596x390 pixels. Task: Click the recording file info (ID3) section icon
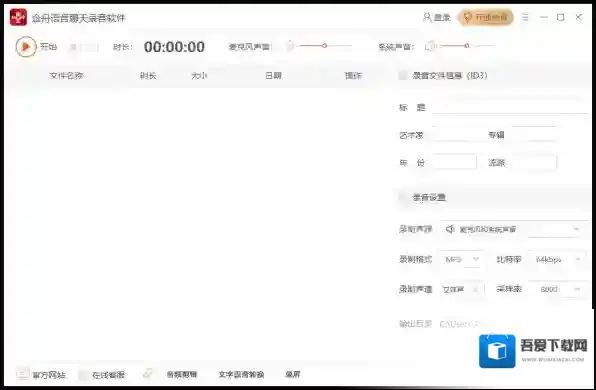(x=403, y=75)
